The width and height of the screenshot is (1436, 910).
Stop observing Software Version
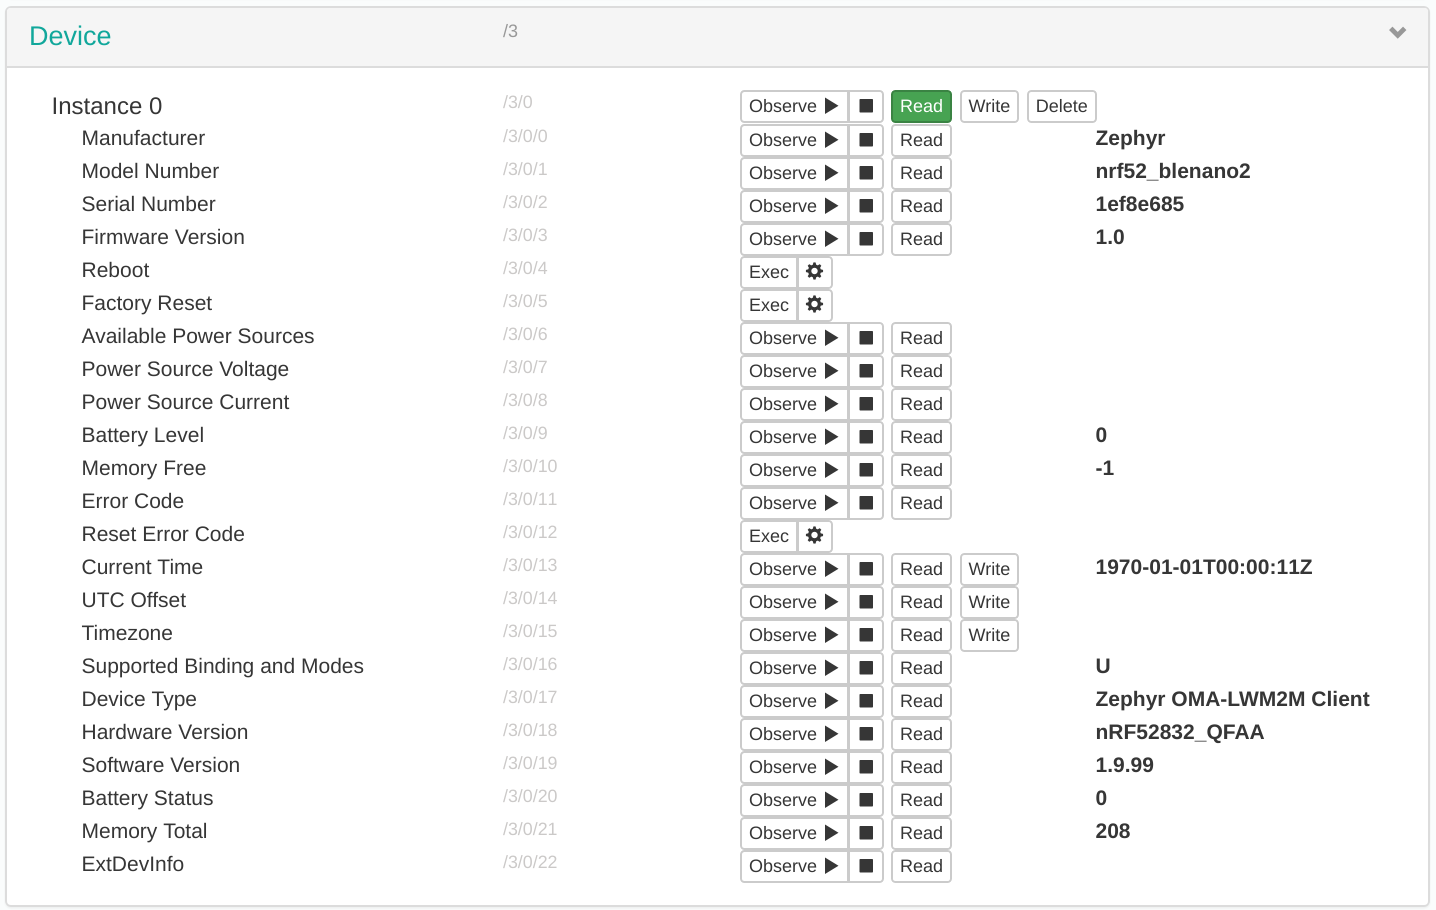(866, 767)
